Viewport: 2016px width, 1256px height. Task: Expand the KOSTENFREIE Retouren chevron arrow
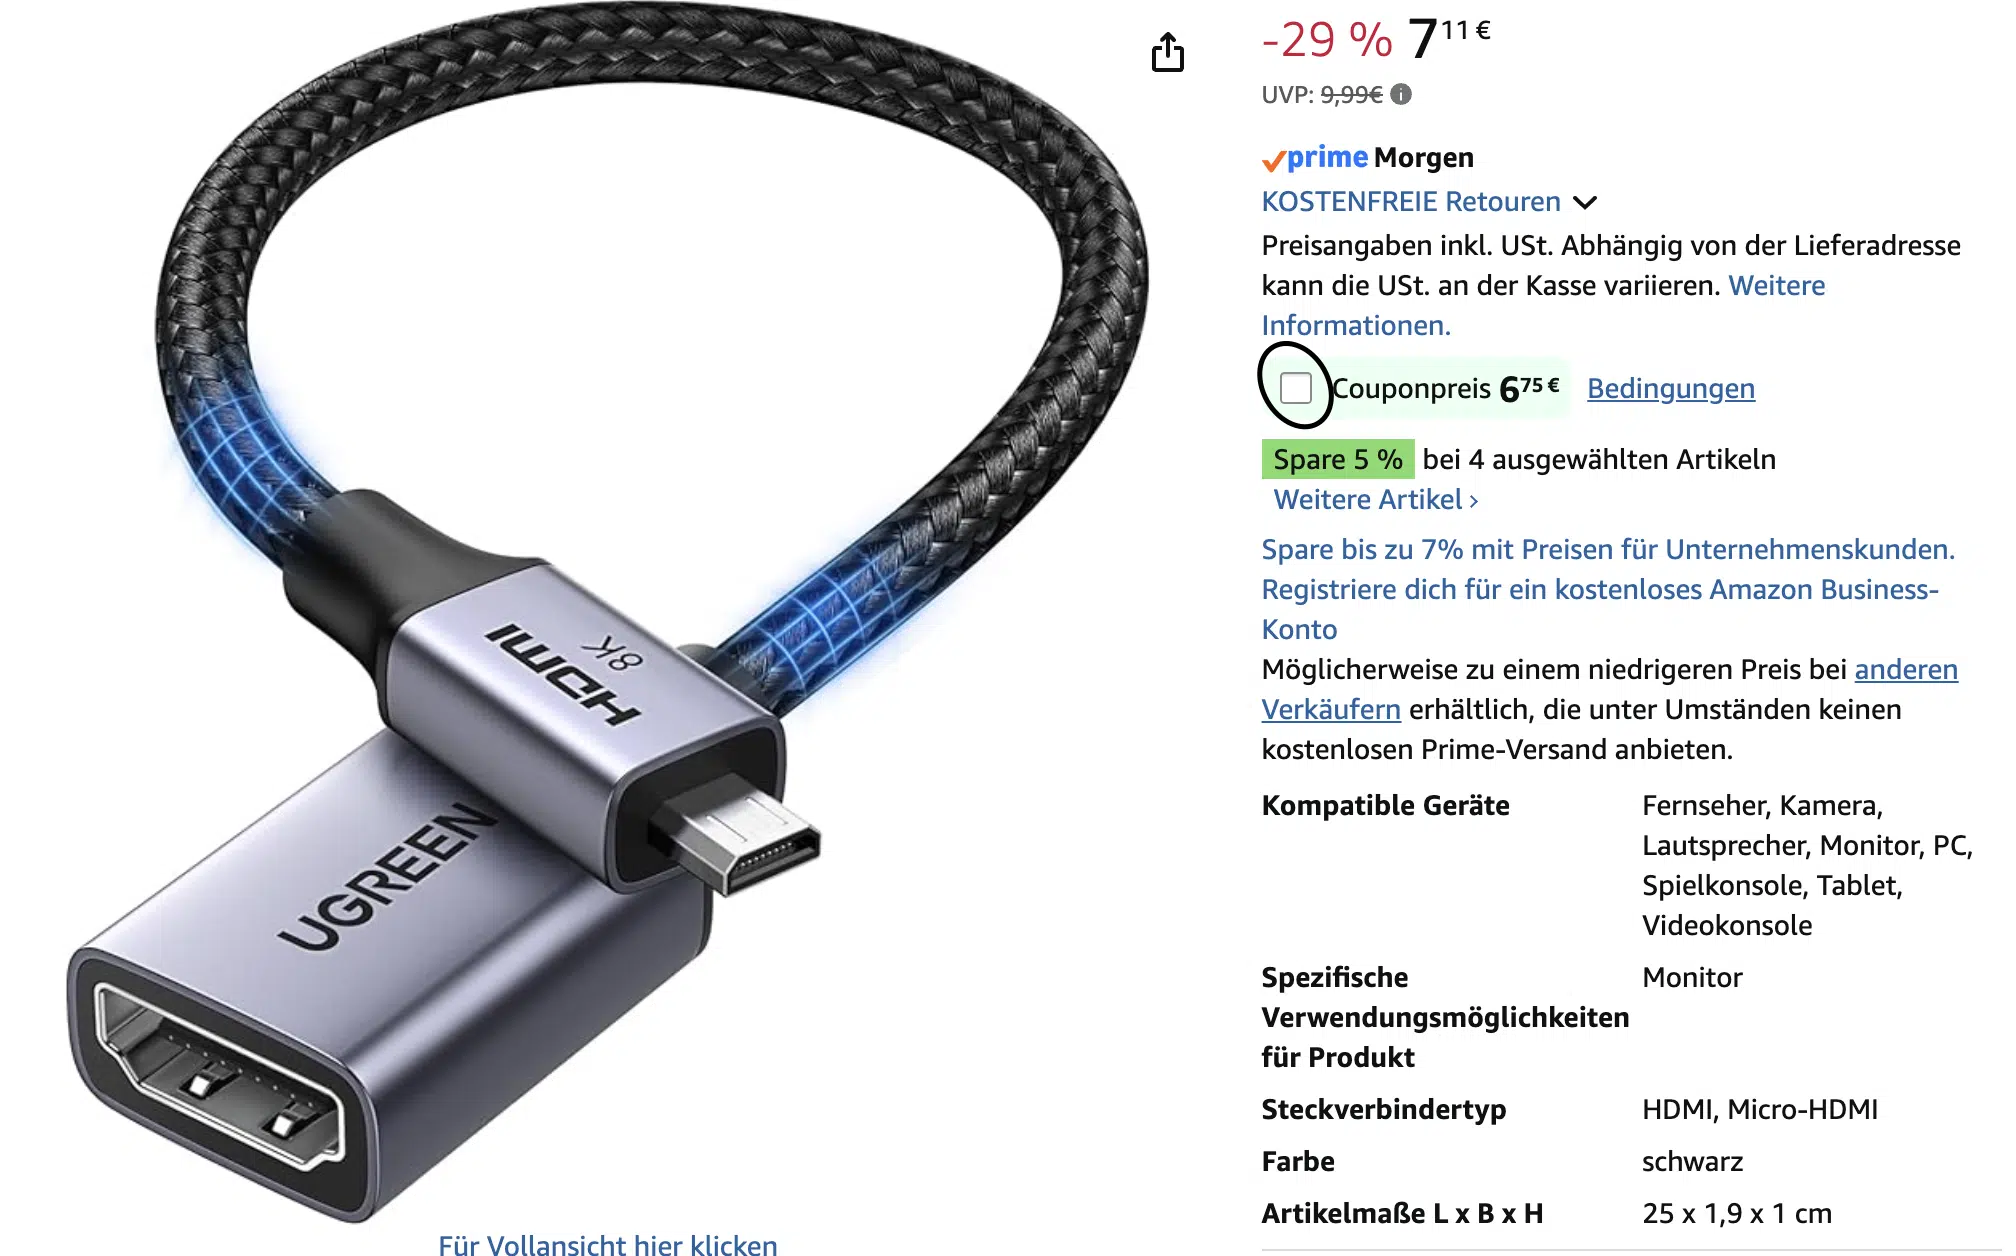[x=1585, y=202]
